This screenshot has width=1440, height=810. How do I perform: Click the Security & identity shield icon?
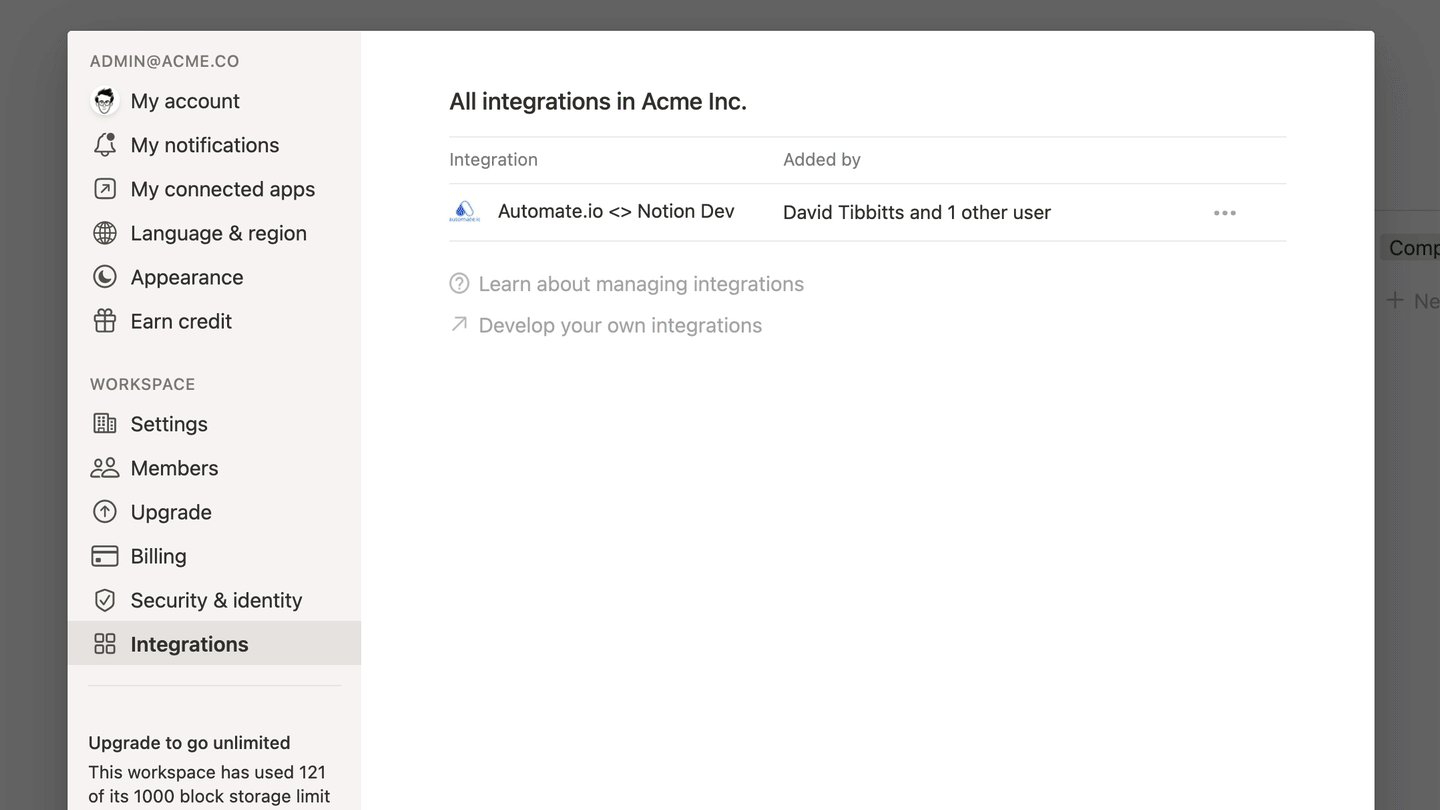click(104, 599)
